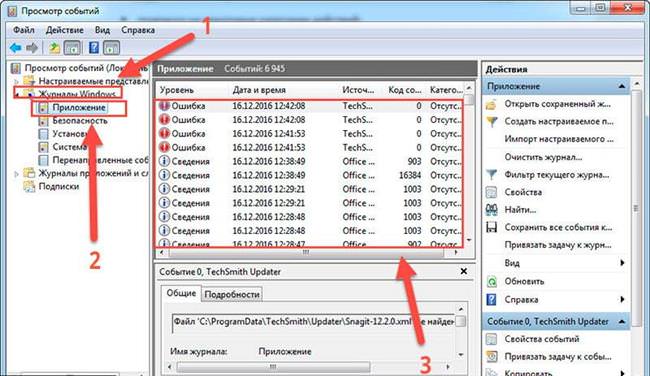Open the Справка menu in menu bar
The image size is (650, 376).
tap(138, 30)
